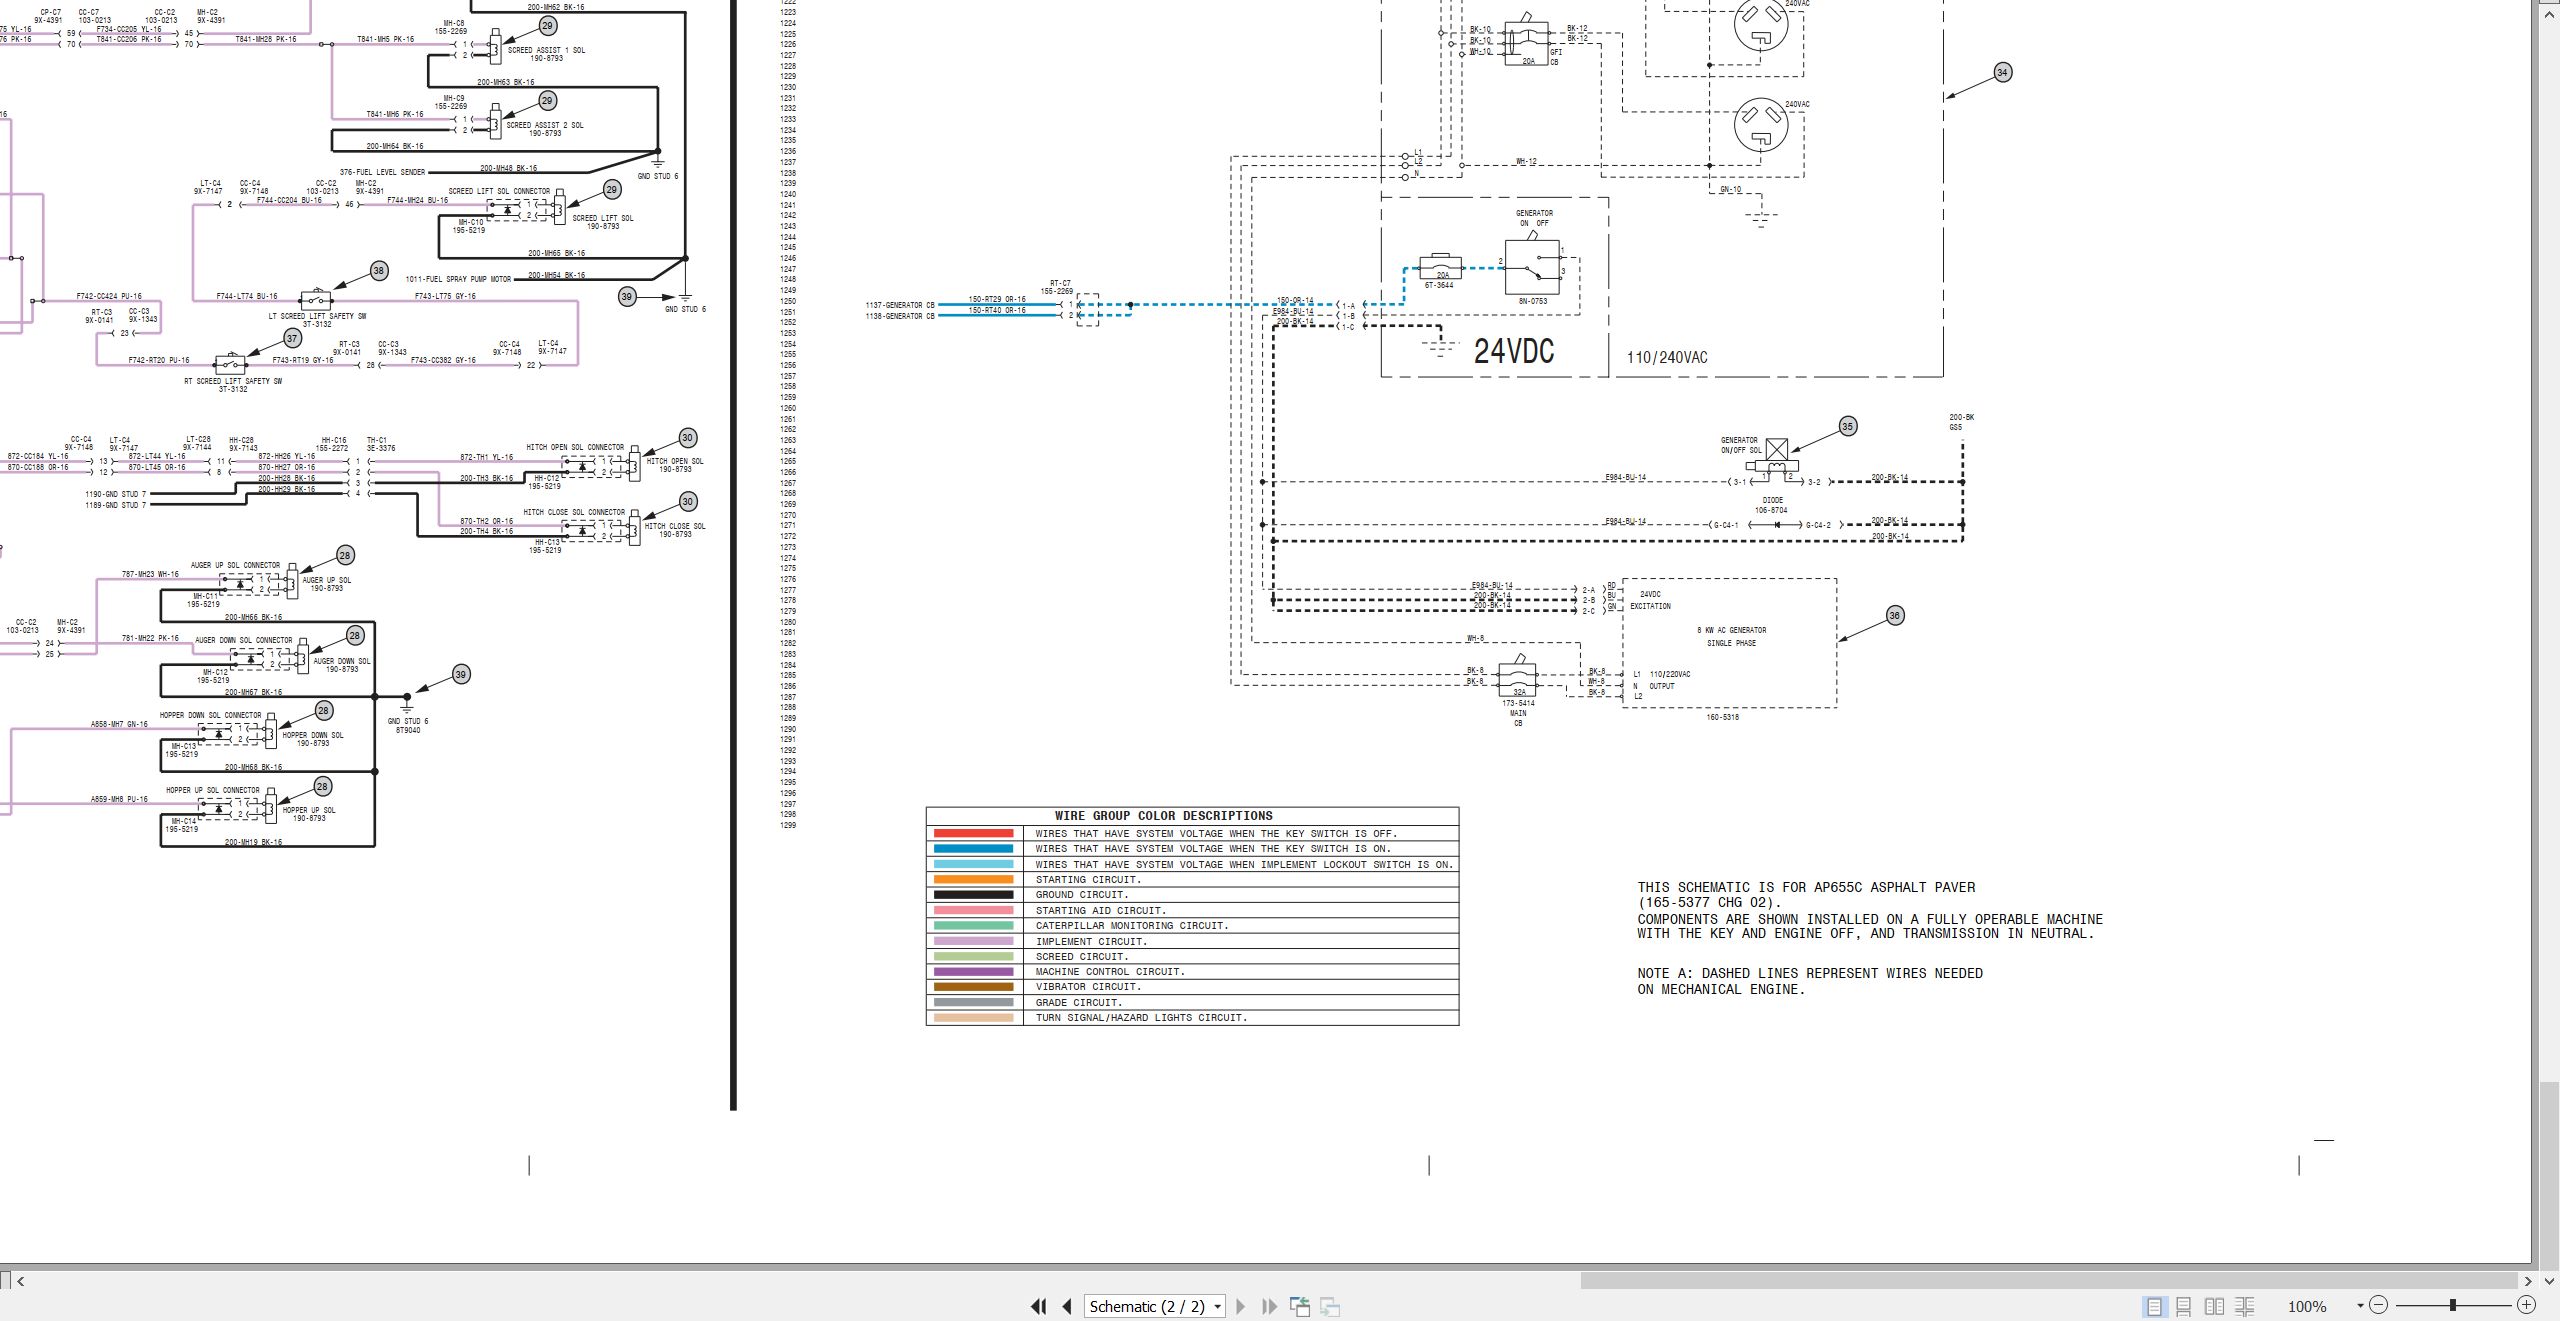Click the 'DIODE 106-8704' label
Screen dimensions: 2560x1321
click(1771, 505)
